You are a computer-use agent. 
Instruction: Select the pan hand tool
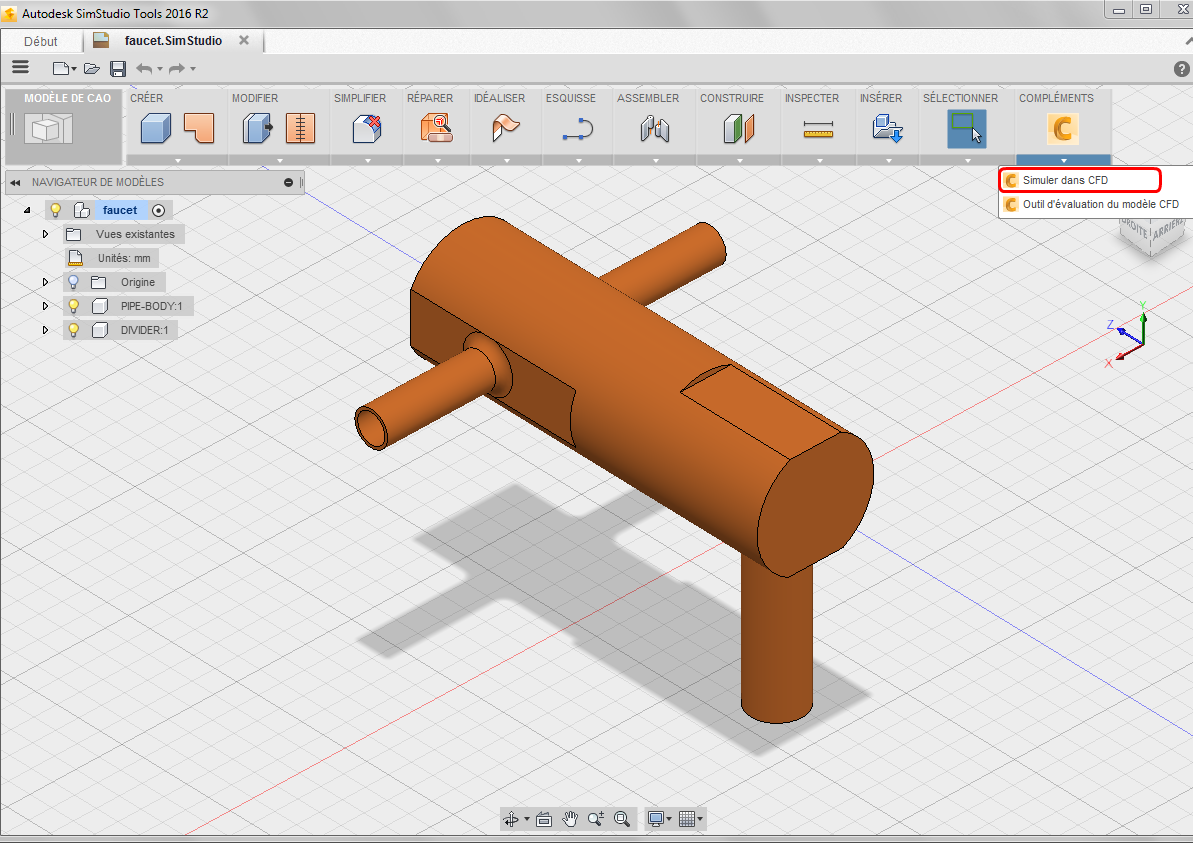pos(570,819)
